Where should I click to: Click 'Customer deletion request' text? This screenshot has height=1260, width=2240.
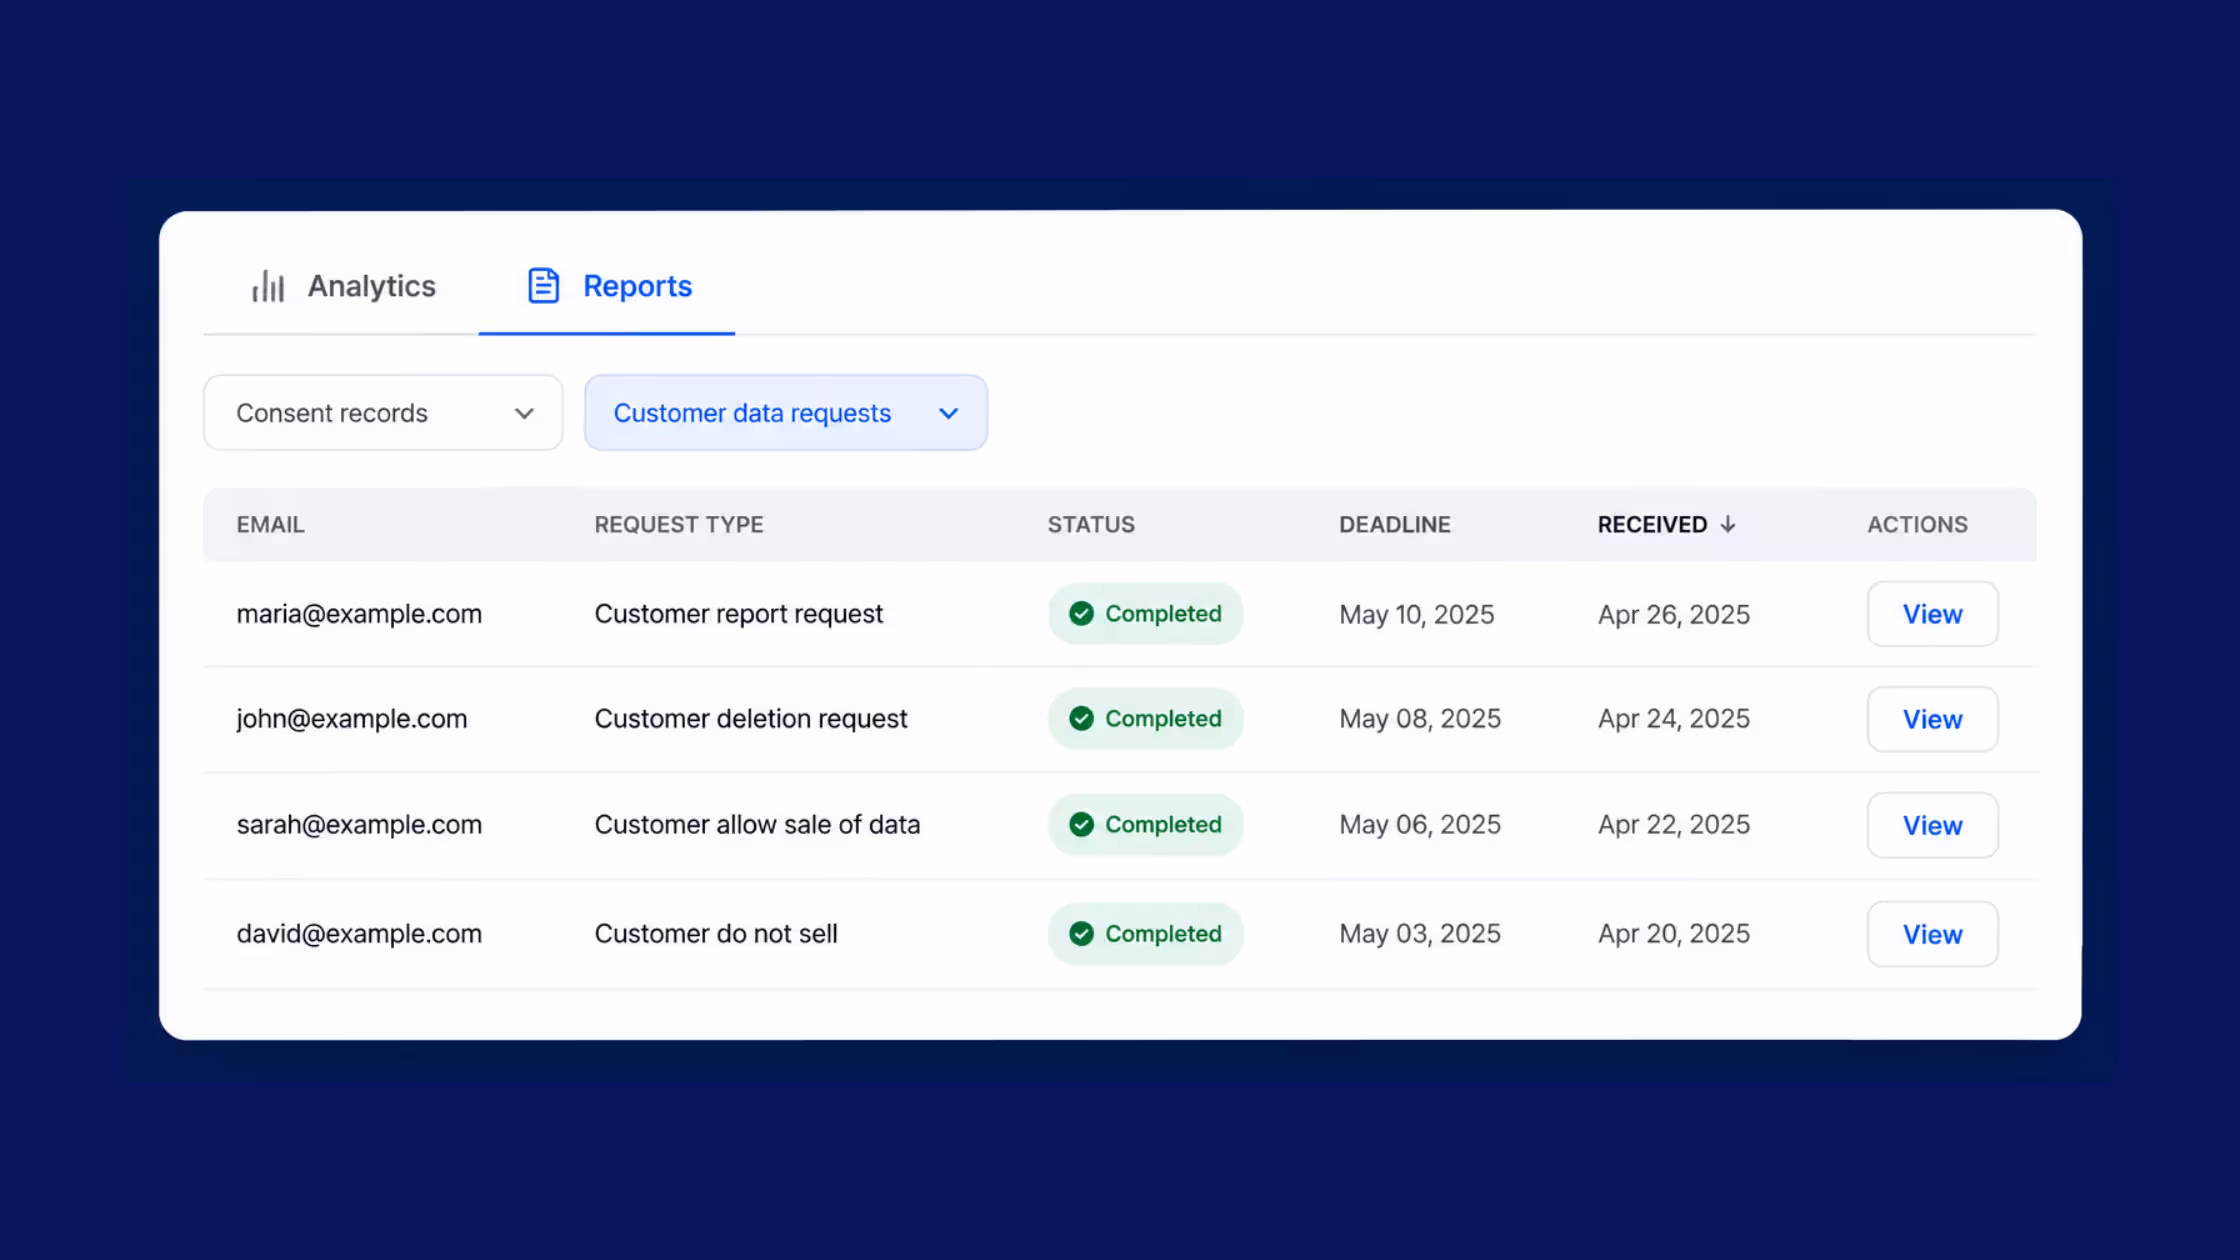[751, 719]
